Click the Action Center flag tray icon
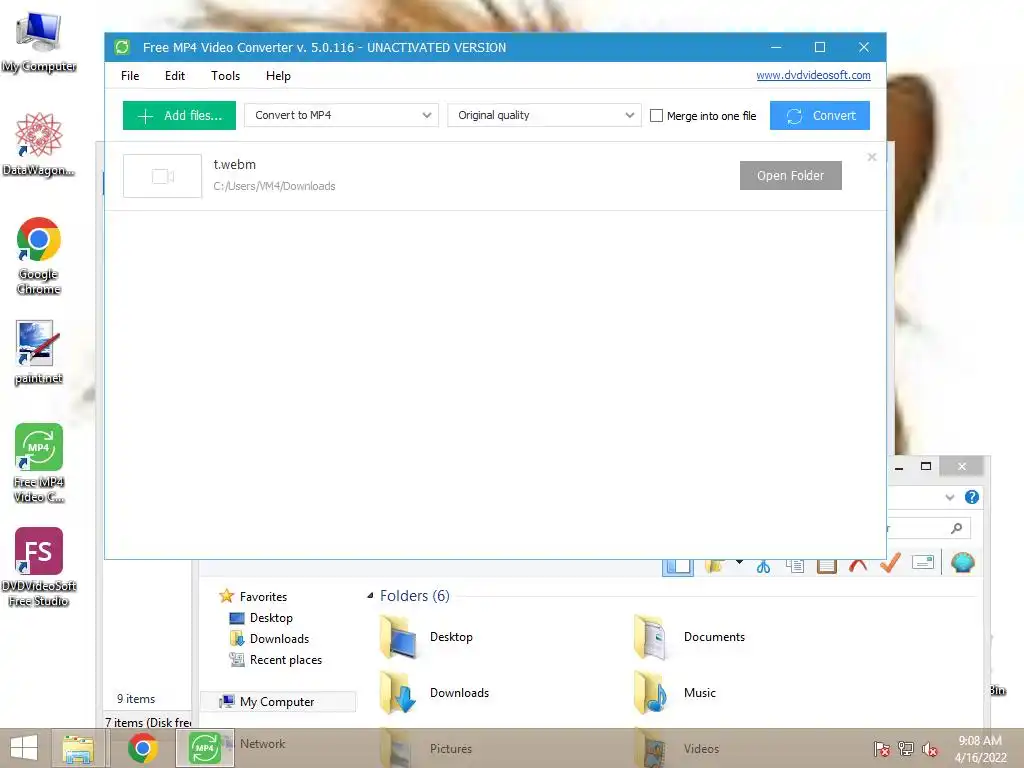The width and height of the screenshot is (1024, 768). [x=882, y=749]
